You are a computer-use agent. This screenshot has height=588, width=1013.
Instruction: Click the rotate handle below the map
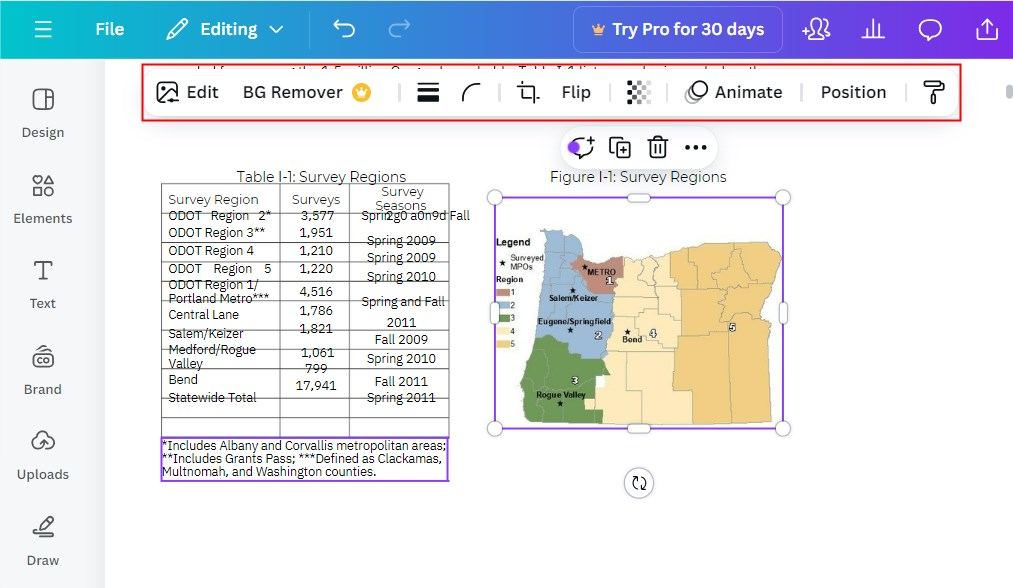coord(639,483)
